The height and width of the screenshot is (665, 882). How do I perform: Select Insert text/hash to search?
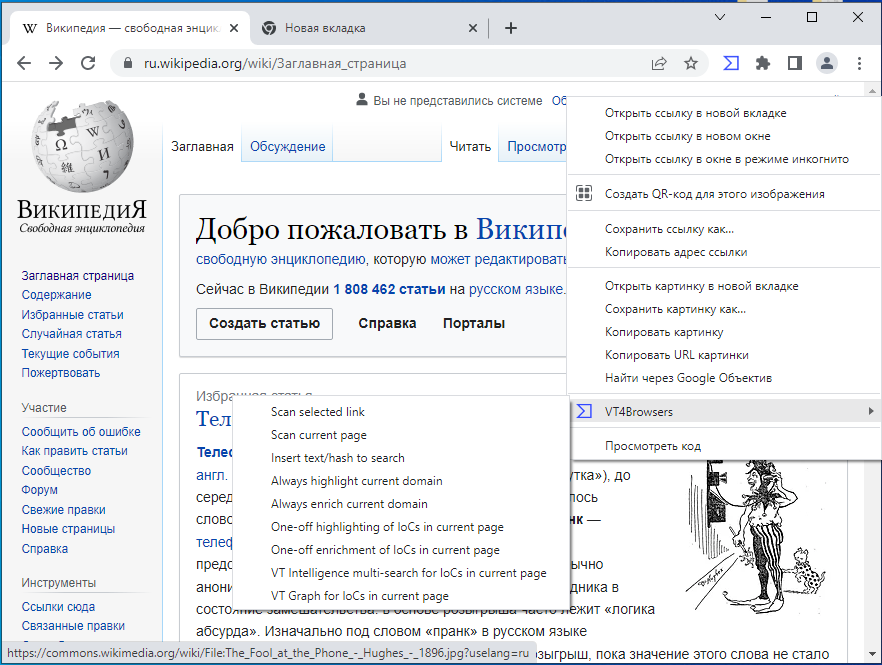tap(401, 458)
